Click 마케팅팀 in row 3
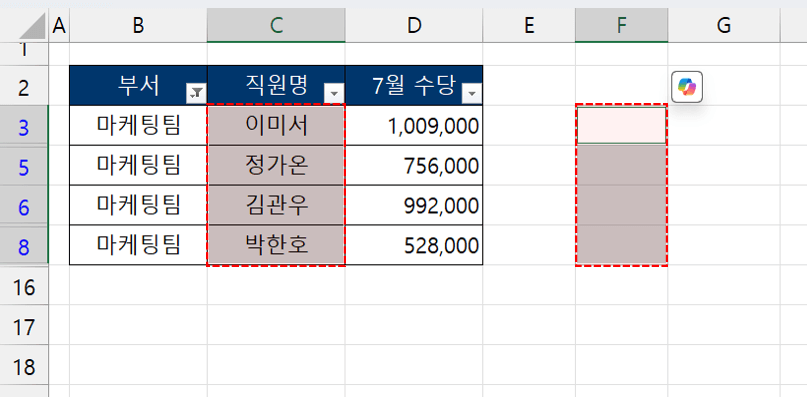Viewport: 807px width, 397px height. point(138,126)
